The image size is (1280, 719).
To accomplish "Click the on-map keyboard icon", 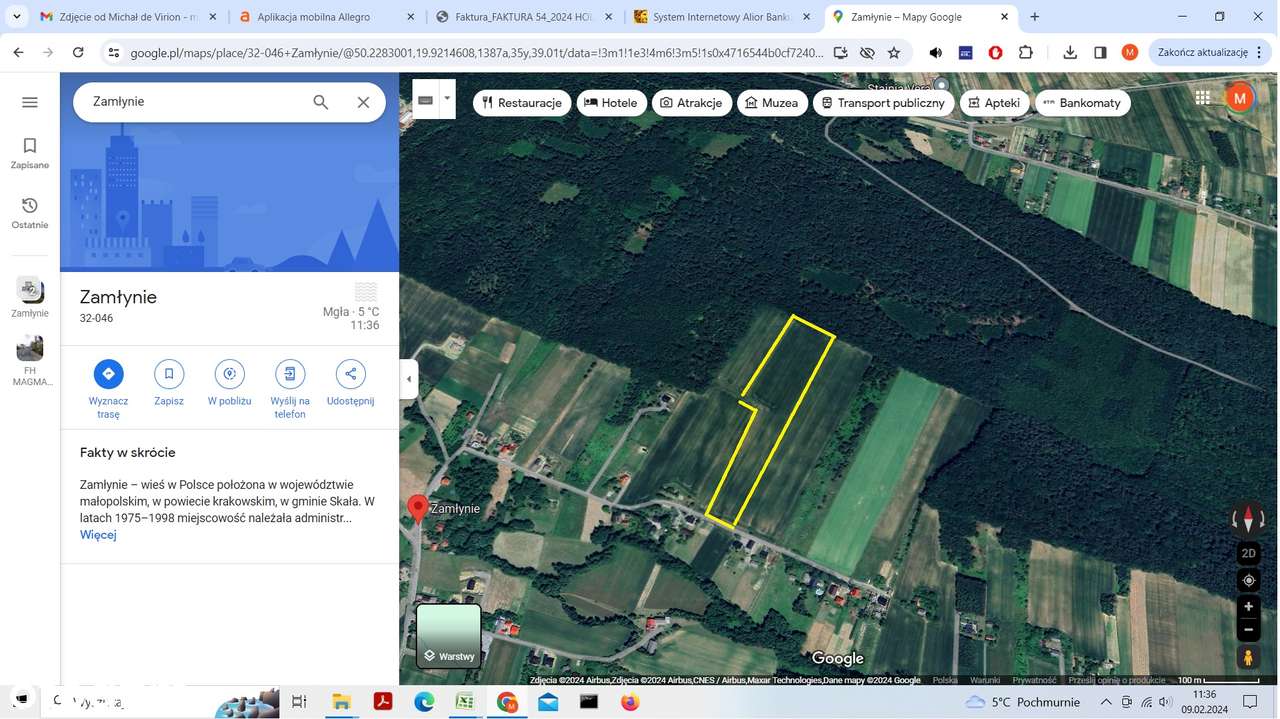I will click(425, 99).
